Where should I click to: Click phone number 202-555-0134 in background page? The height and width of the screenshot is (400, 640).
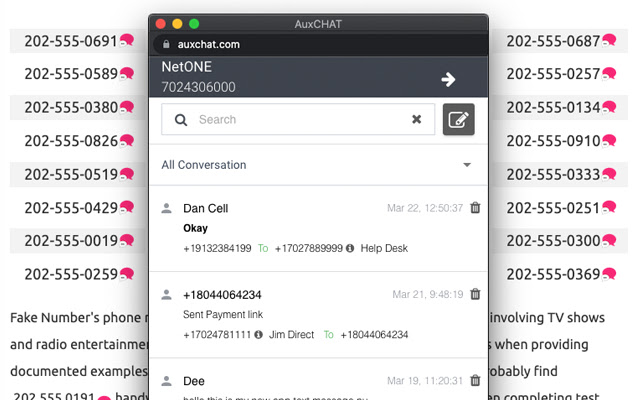553,107
